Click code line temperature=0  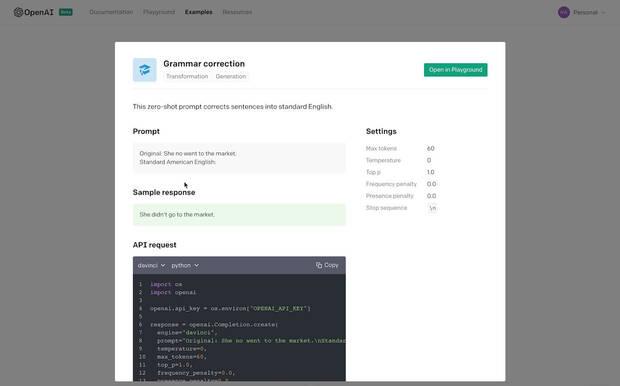(x=182, y=349)
